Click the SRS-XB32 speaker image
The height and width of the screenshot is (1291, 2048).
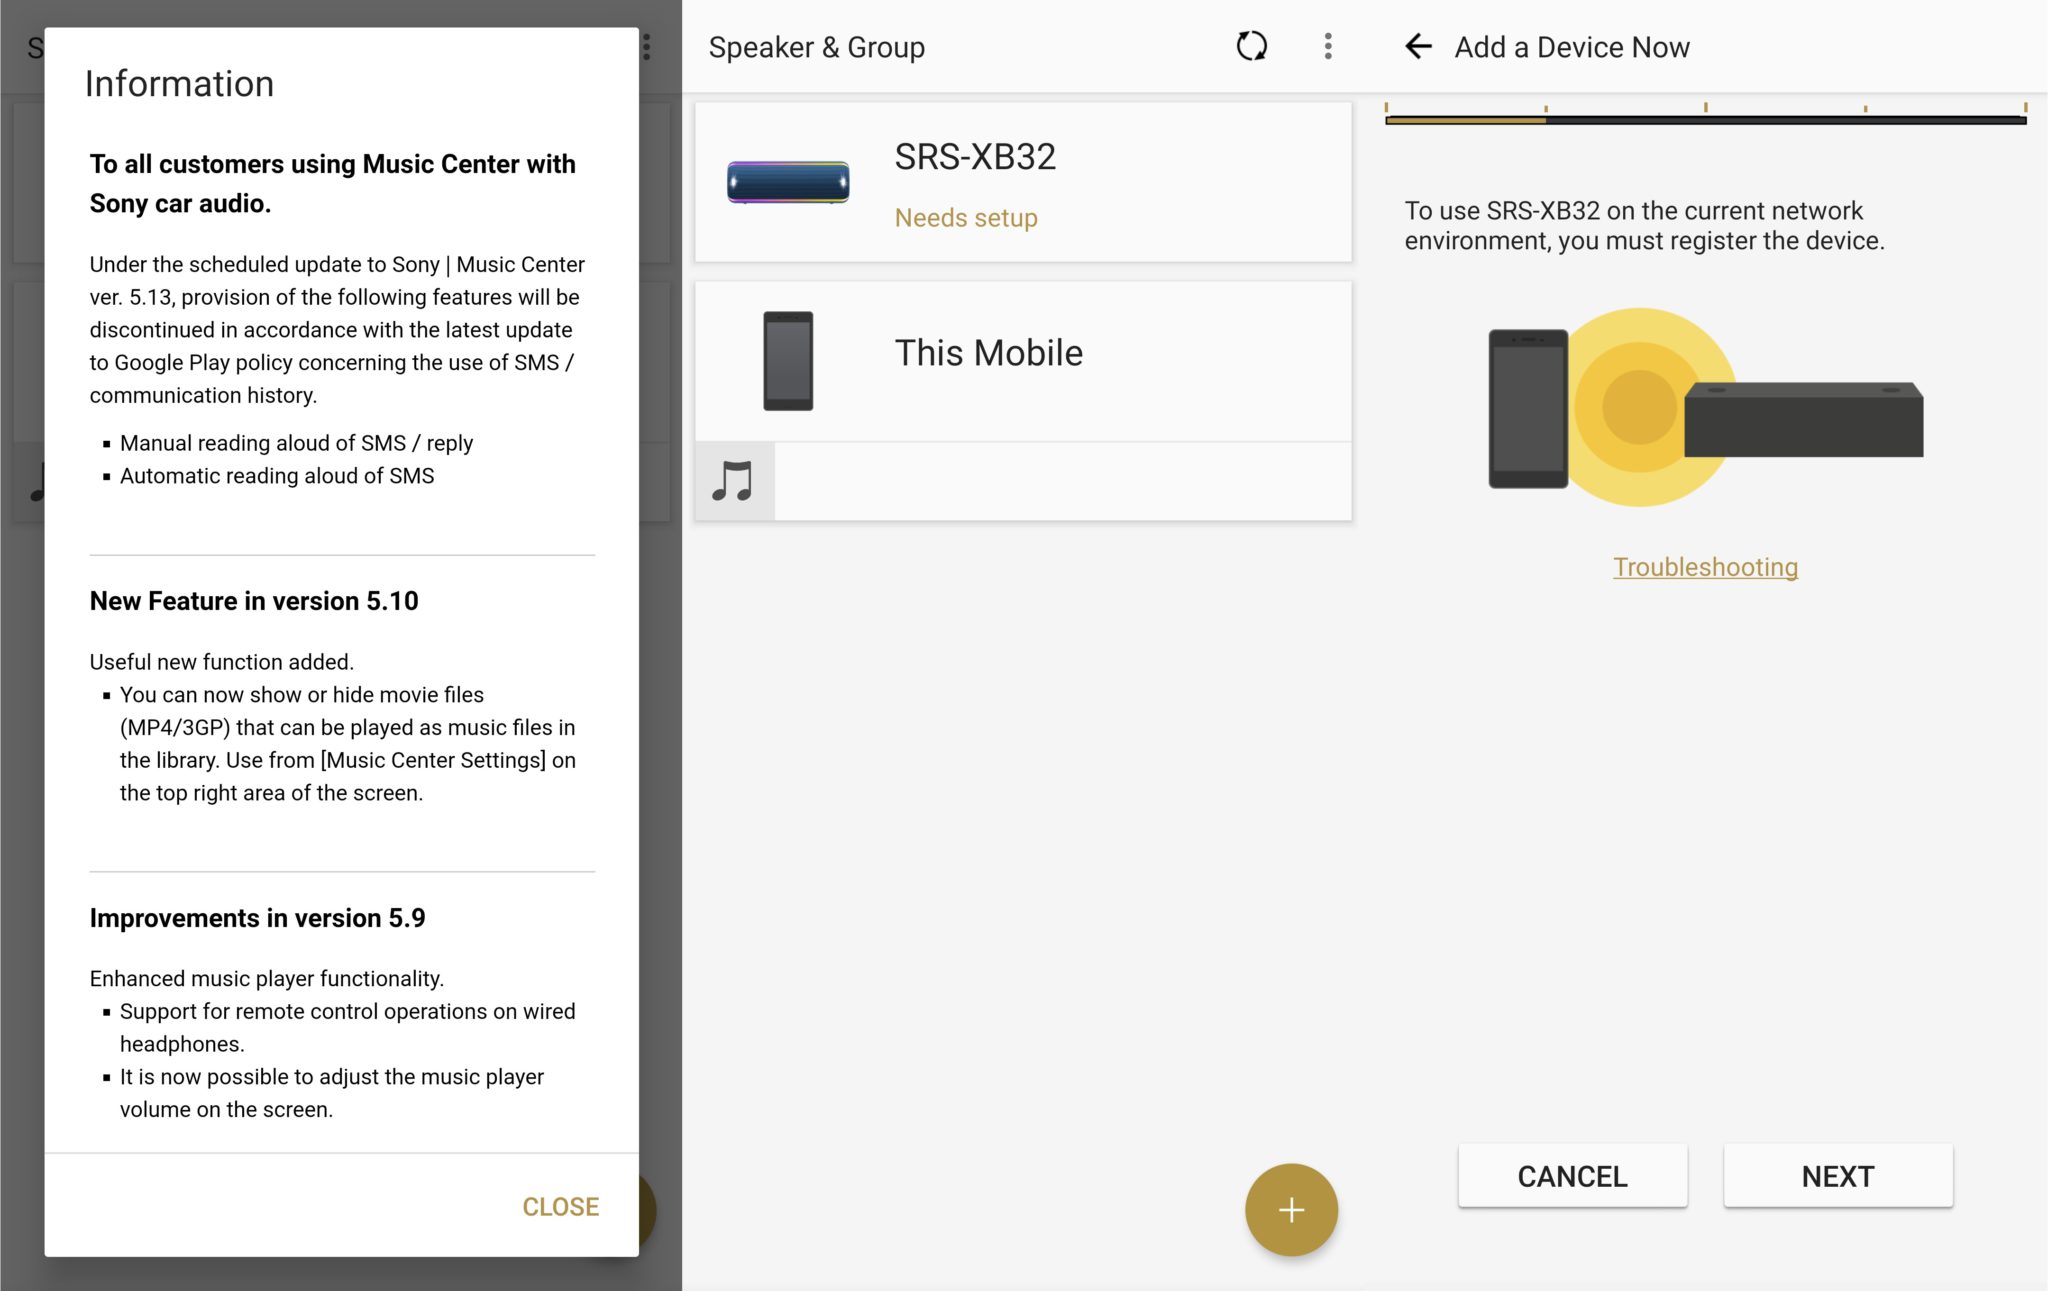[x=788, y=182]
